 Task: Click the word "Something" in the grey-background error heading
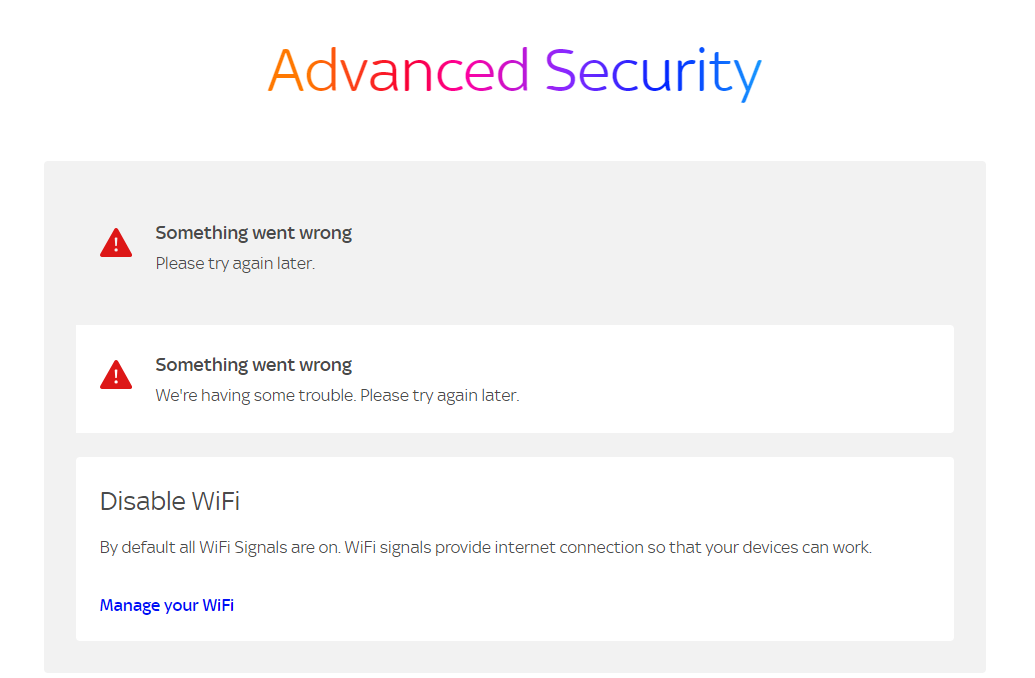(201, 233)
